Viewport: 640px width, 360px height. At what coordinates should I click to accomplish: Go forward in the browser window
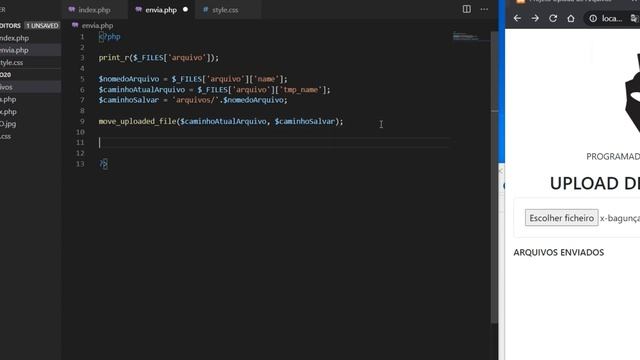tap(535, 18)
